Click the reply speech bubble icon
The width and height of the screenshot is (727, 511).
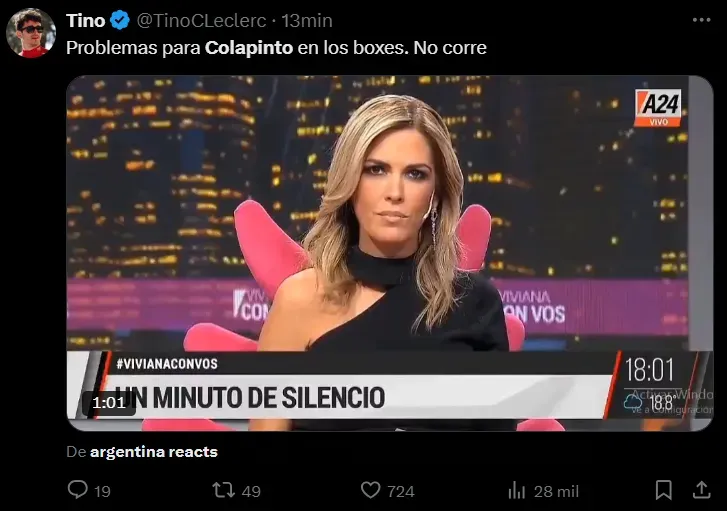[77, 490]
